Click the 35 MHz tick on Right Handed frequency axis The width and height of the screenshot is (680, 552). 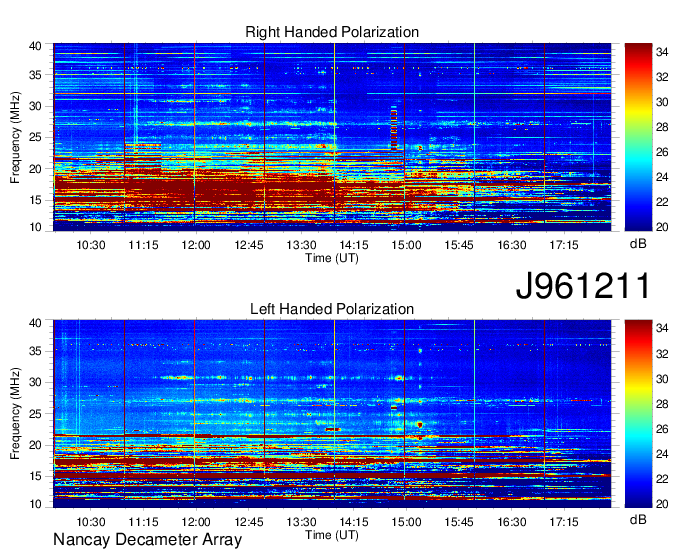click(35, 75)
